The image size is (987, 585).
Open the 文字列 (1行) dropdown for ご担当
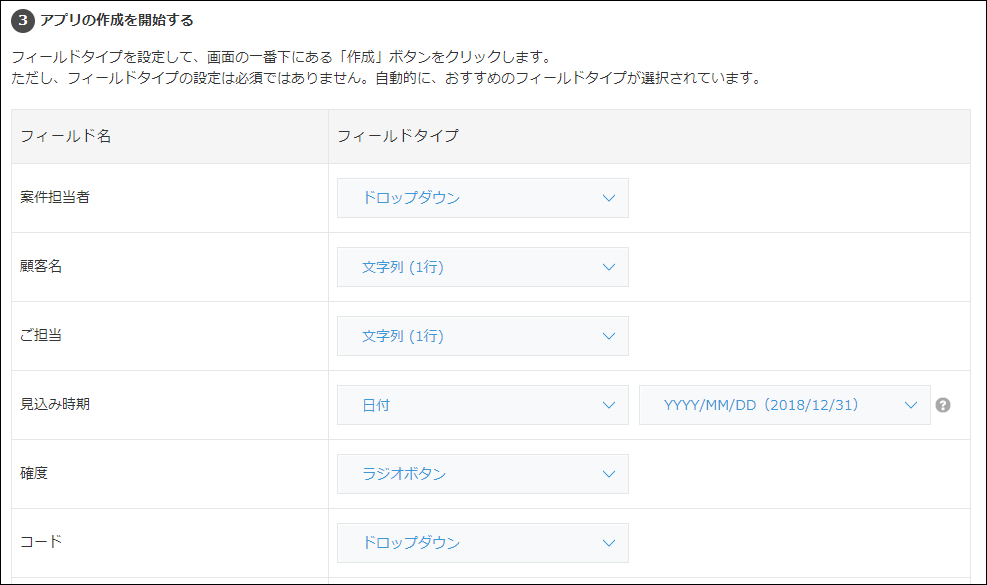click(x=483, y=336)
